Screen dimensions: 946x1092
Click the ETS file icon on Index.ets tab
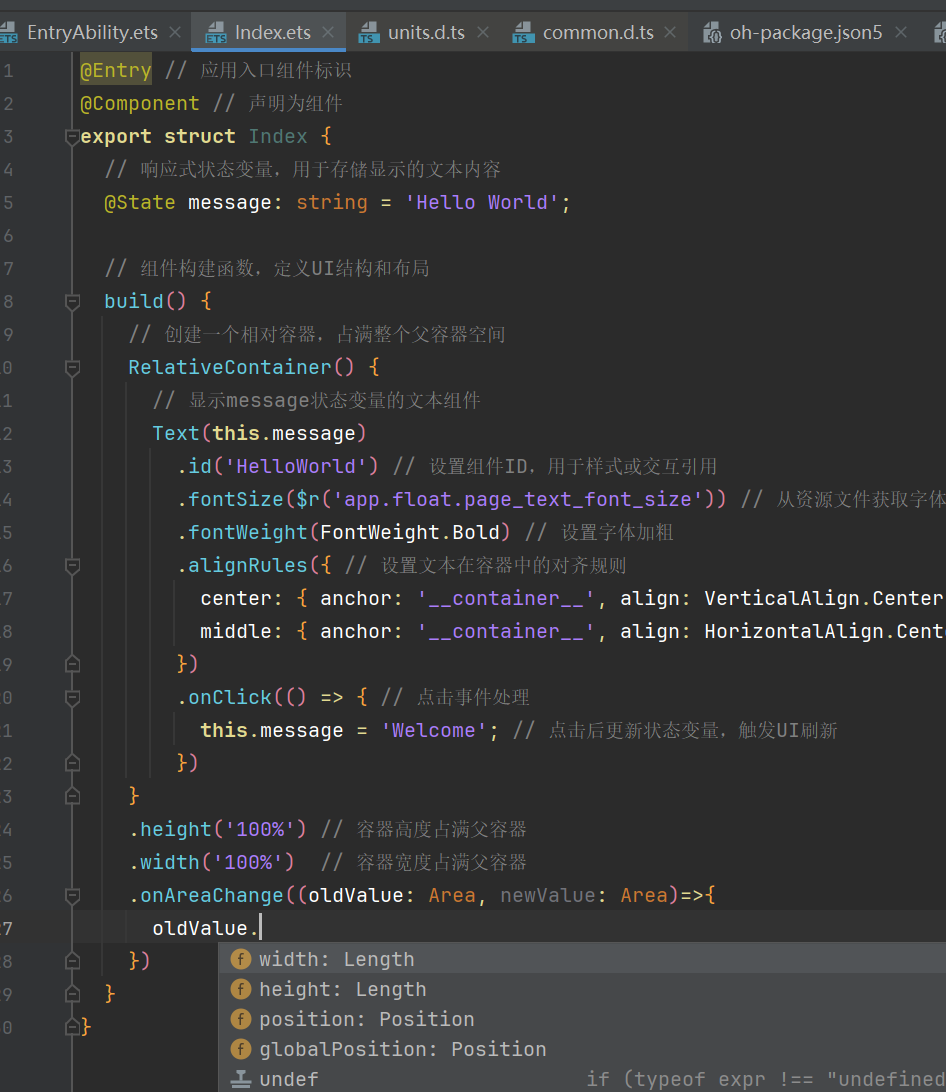tap(216, 33)
